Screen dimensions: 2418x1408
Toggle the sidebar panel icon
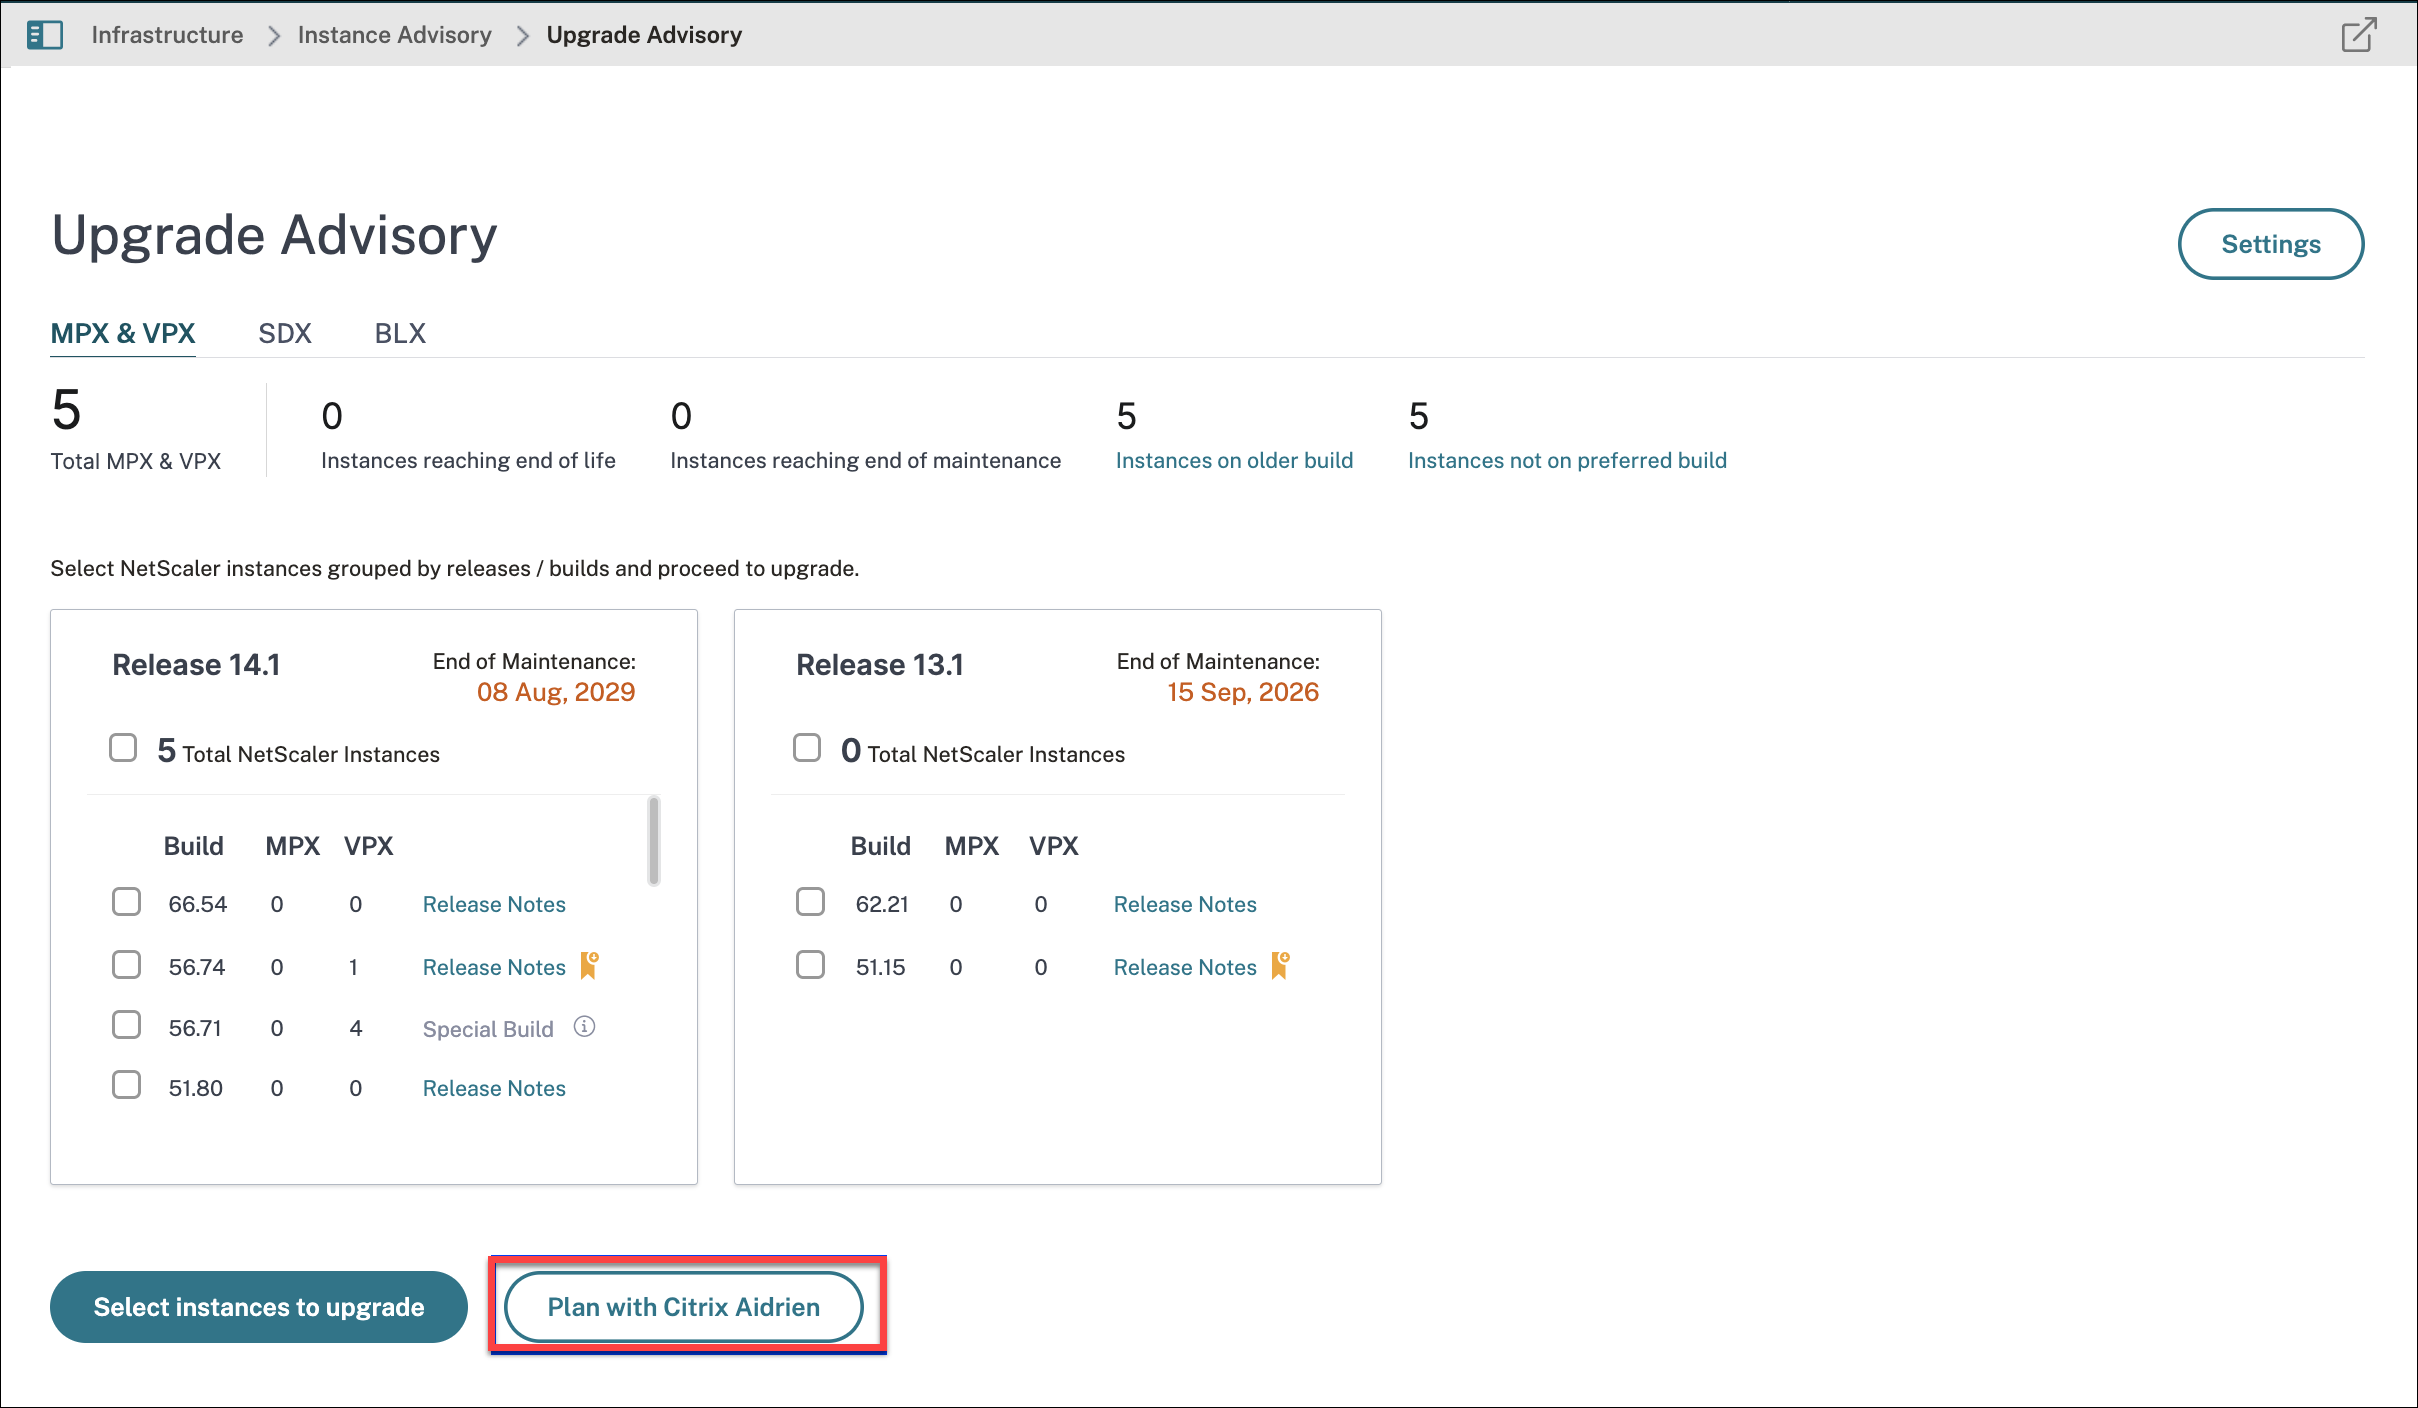(45, 35)
